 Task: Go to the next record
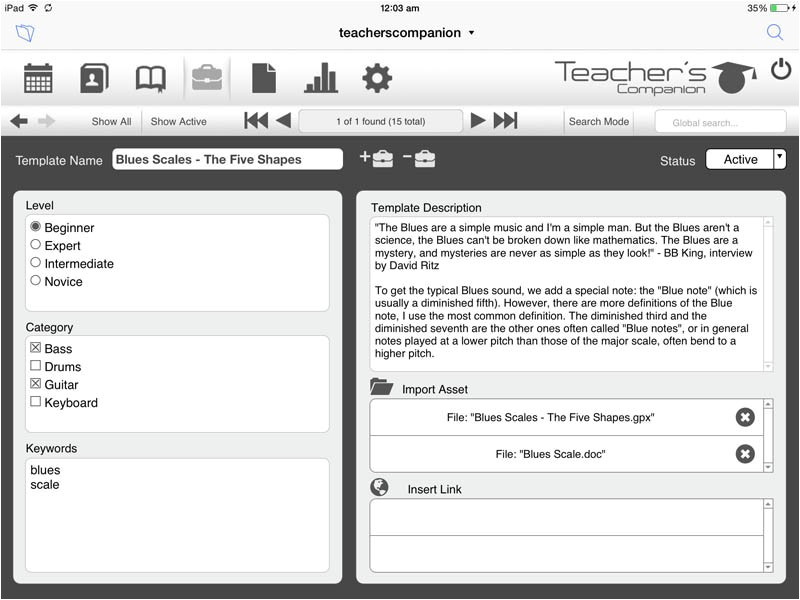tap(478, 121)
